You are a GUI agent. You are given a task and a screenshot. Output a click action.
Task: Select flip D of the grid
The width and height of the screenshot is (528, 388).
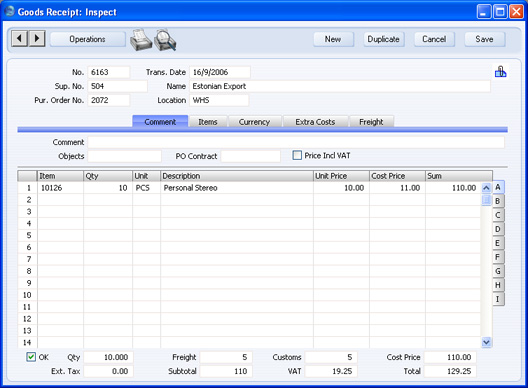(x=498, y=229)
